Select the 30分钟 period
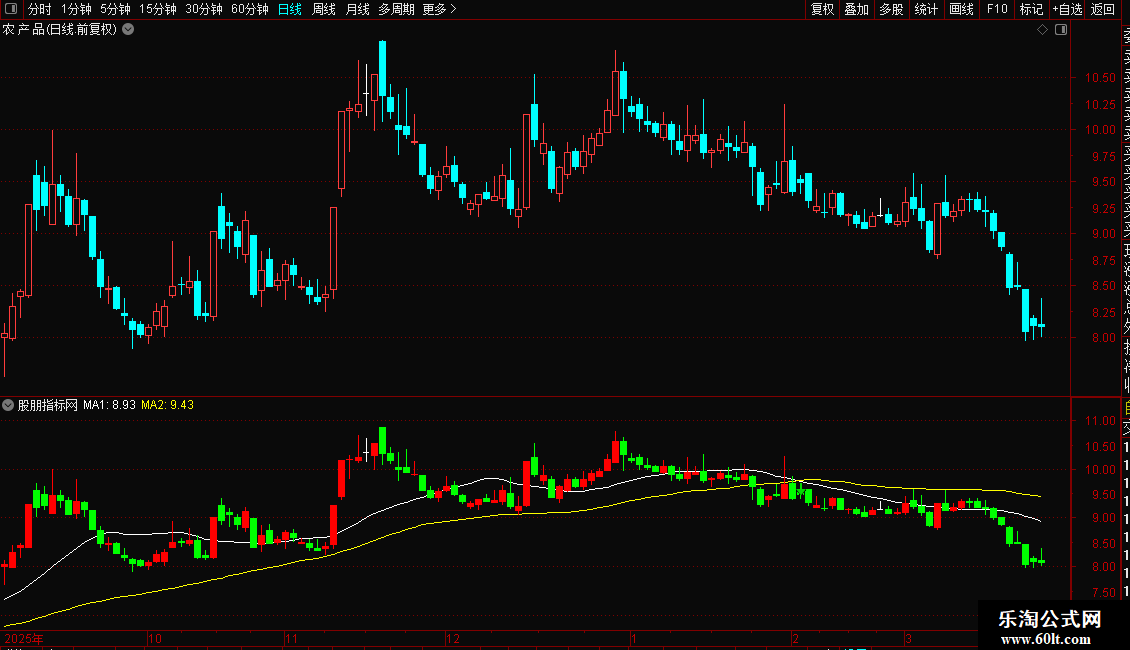The width and height of the screenshot is (1130, 650). tap(204, 9)
